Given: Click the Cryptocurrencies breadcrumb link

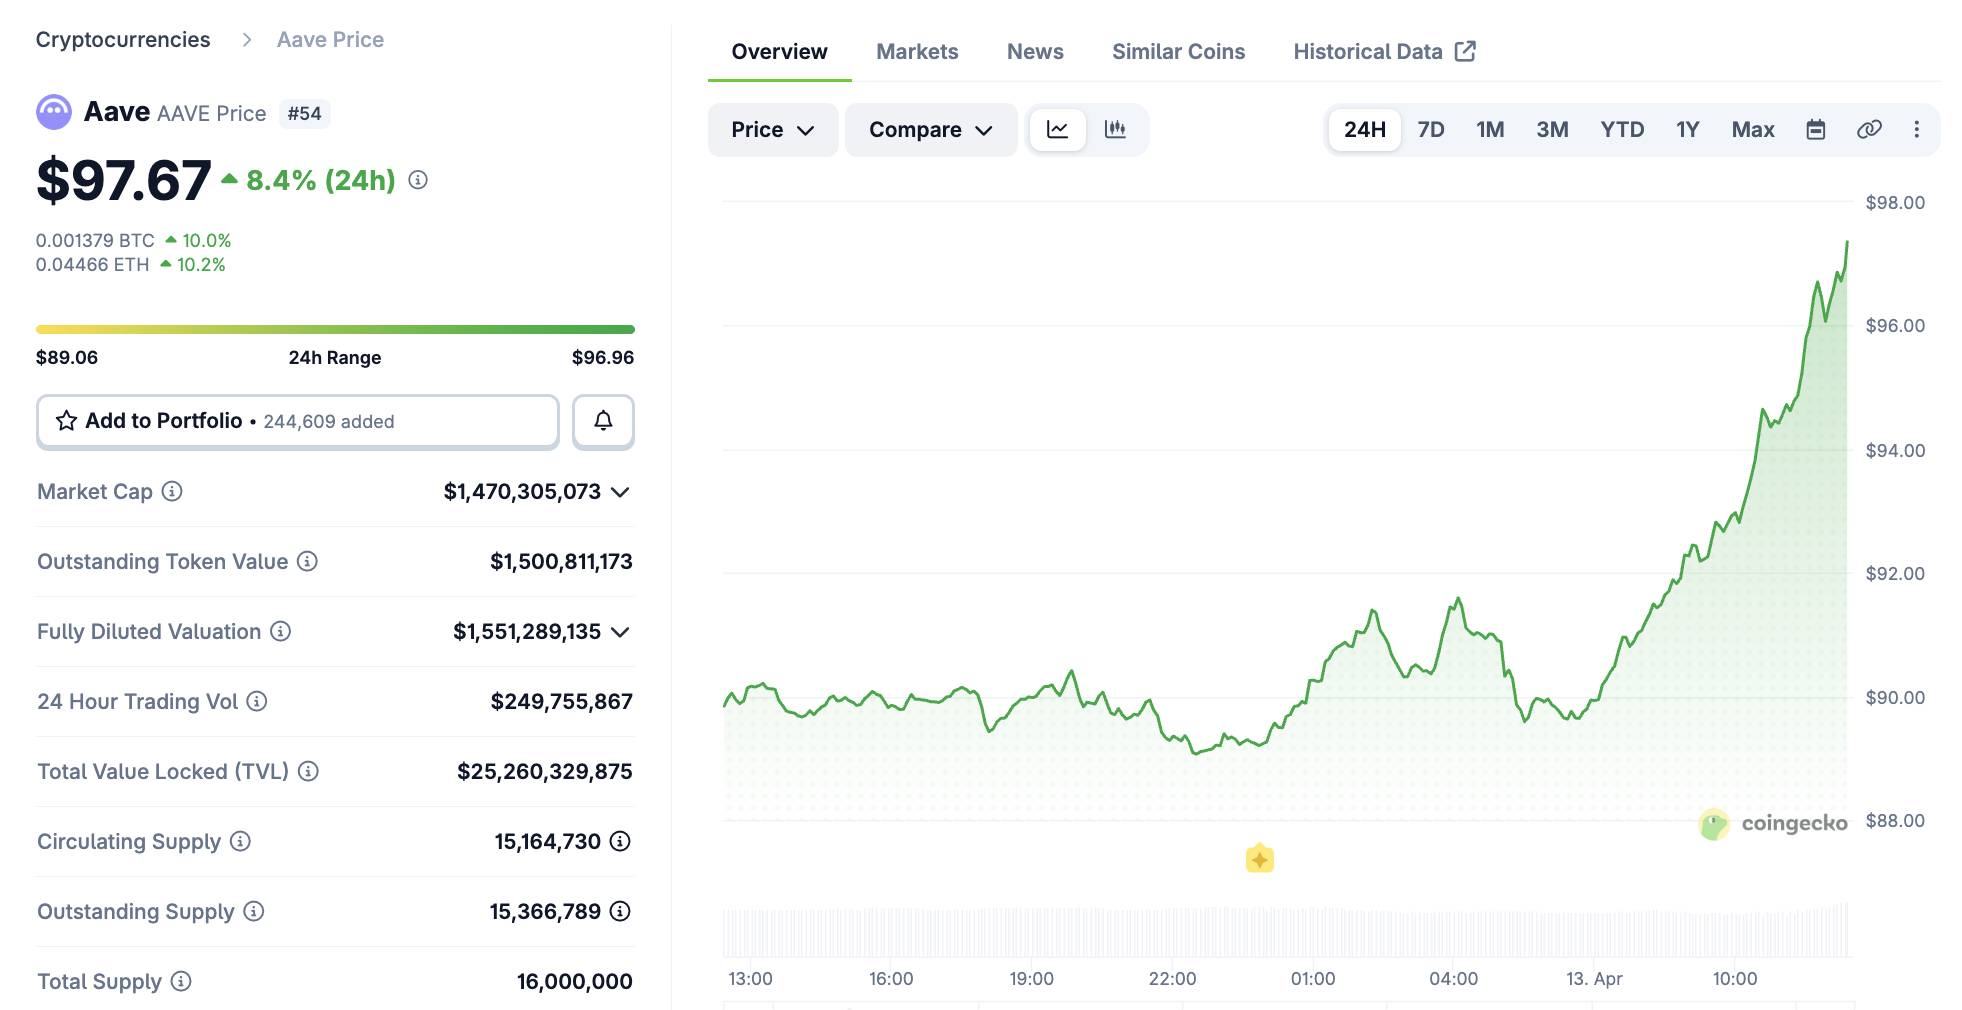Looking at the screenshot, I should click(122, 39).
